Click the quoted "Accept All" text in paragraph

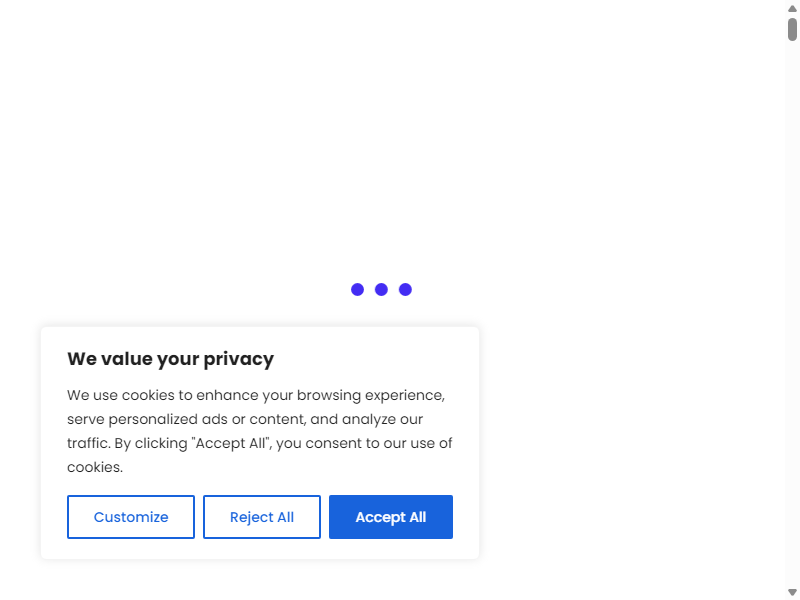[x=230, y=443]
